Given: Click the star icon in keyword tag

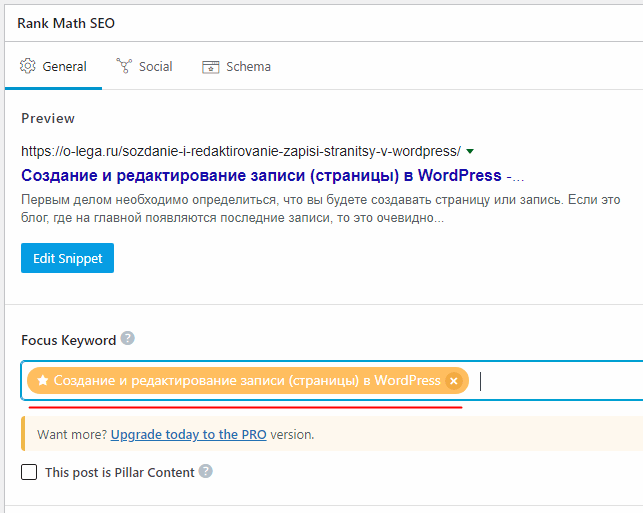Looking at the screenshot, I should (x=43, y=381).
